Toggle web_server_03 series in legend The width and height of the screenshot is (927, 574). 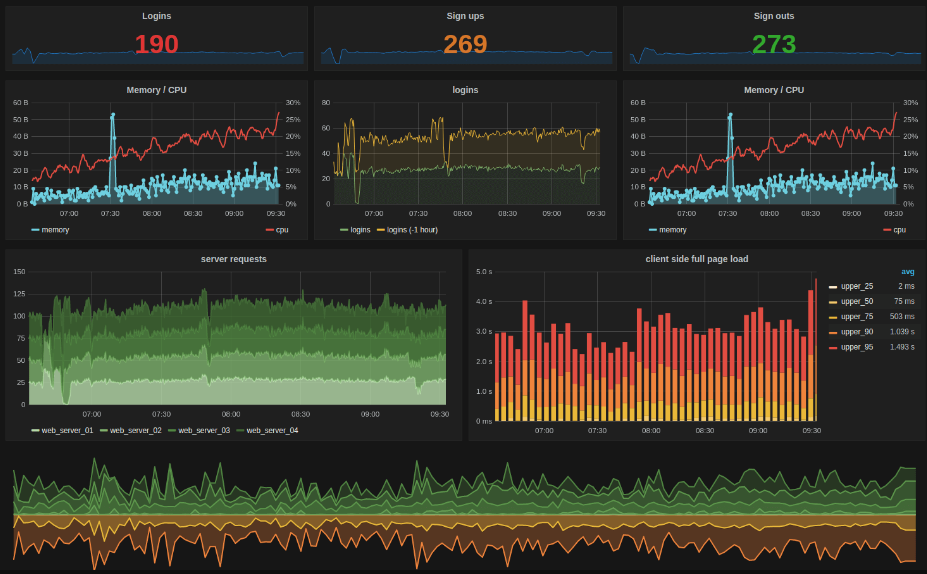pos(204,430)
